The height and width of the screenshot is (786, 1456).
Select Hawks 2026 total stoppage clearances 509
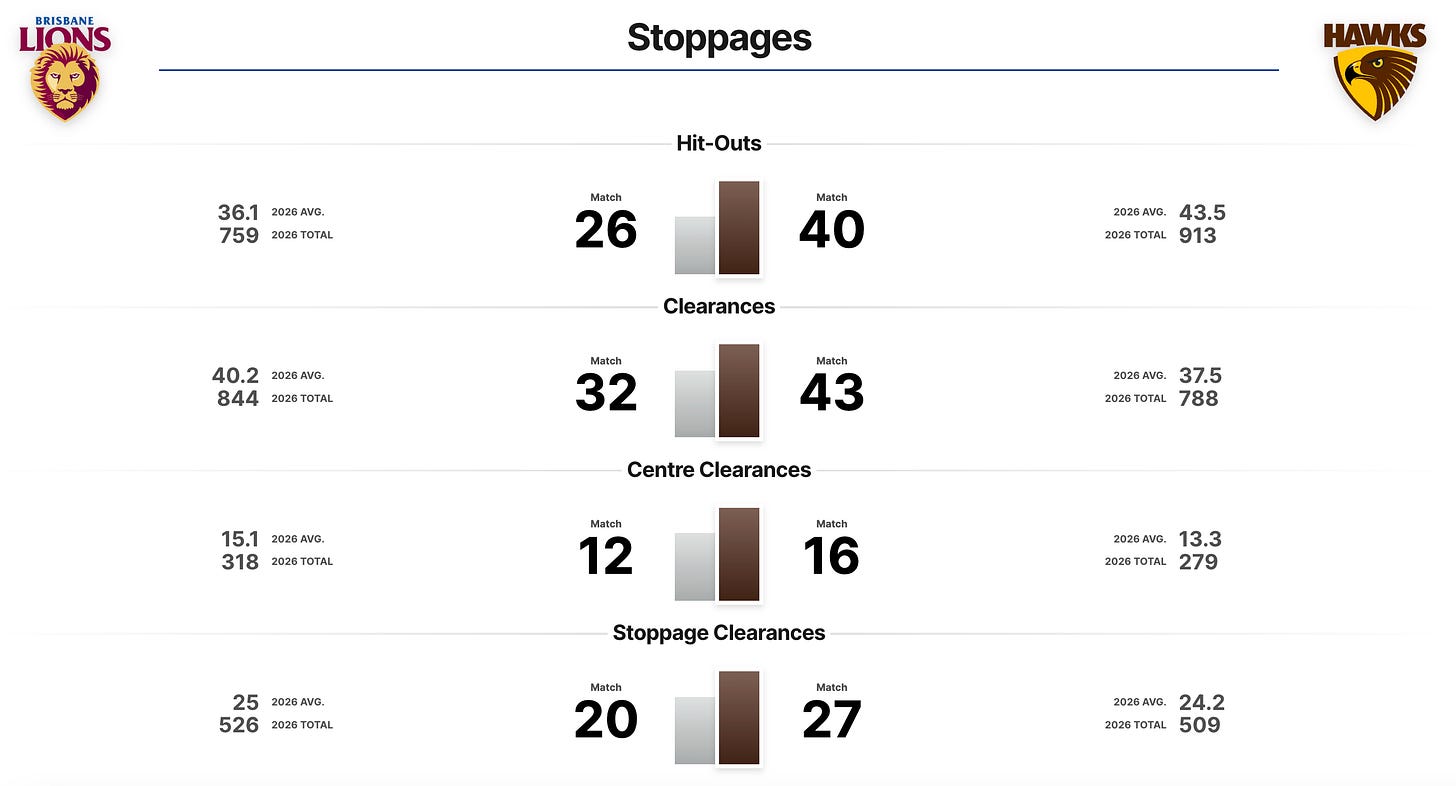(x=1199, y=725)
